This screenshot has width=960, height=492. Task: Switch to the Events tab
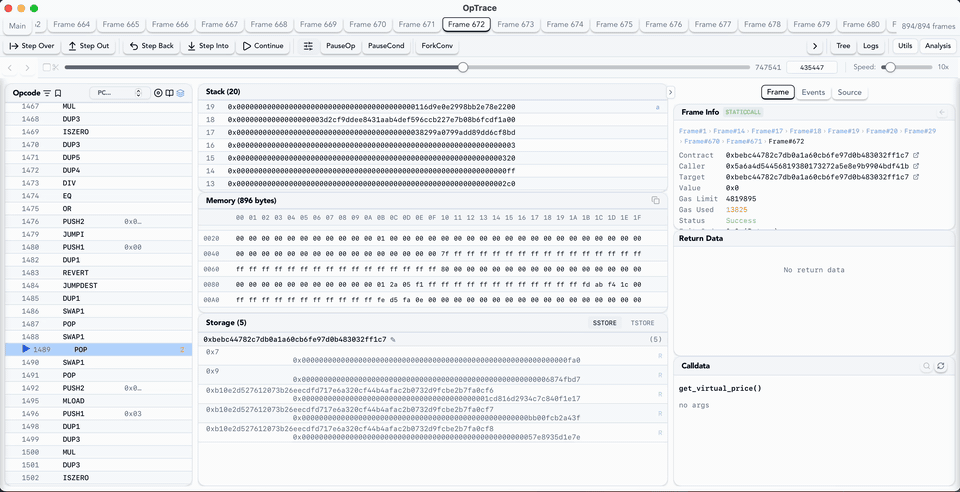(813, 92)
